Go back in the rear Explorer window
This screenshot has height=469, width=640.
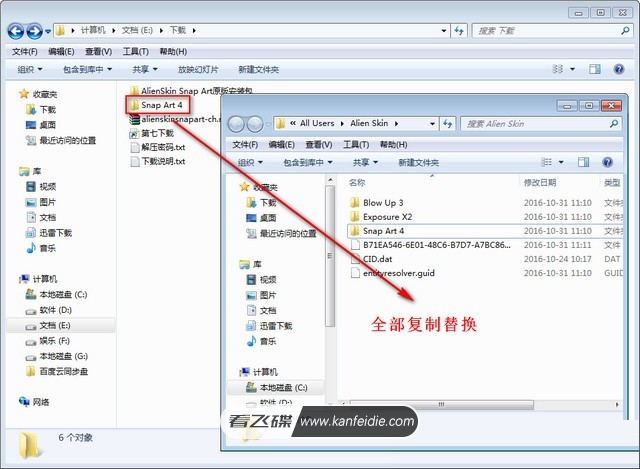coord(16,31)
